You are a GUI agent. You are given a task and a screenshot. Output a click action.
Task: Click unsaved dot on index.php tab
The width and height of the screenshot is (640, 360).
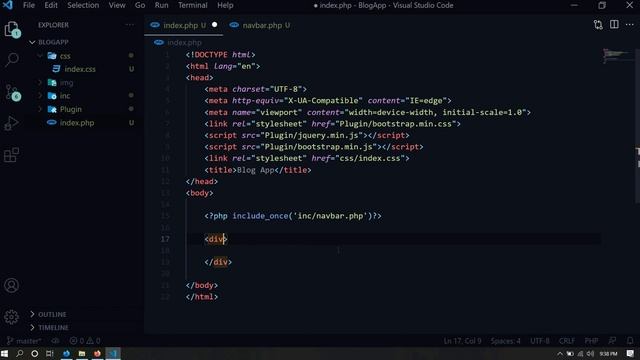214,25
